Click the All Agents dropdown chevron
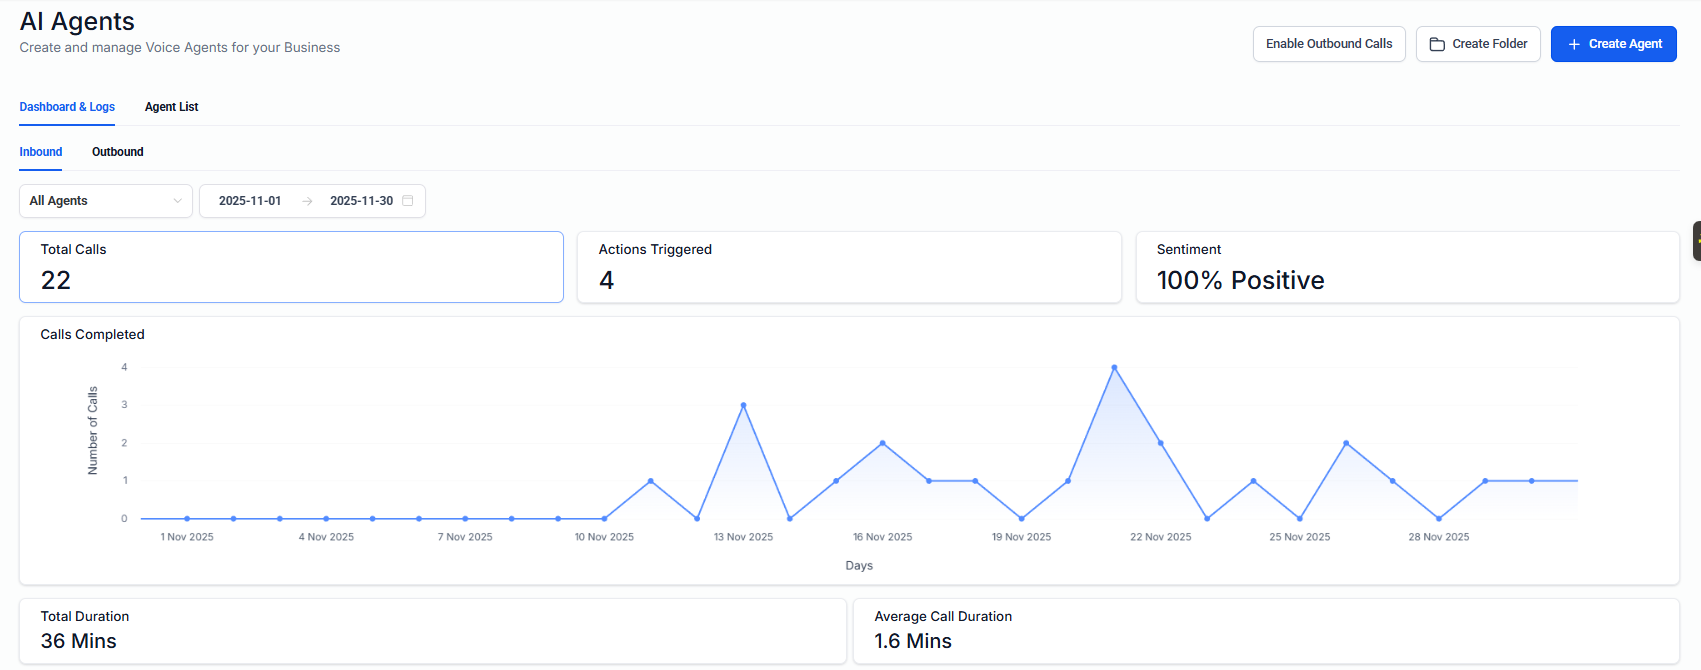1701x670 pixels. [178, 201]
